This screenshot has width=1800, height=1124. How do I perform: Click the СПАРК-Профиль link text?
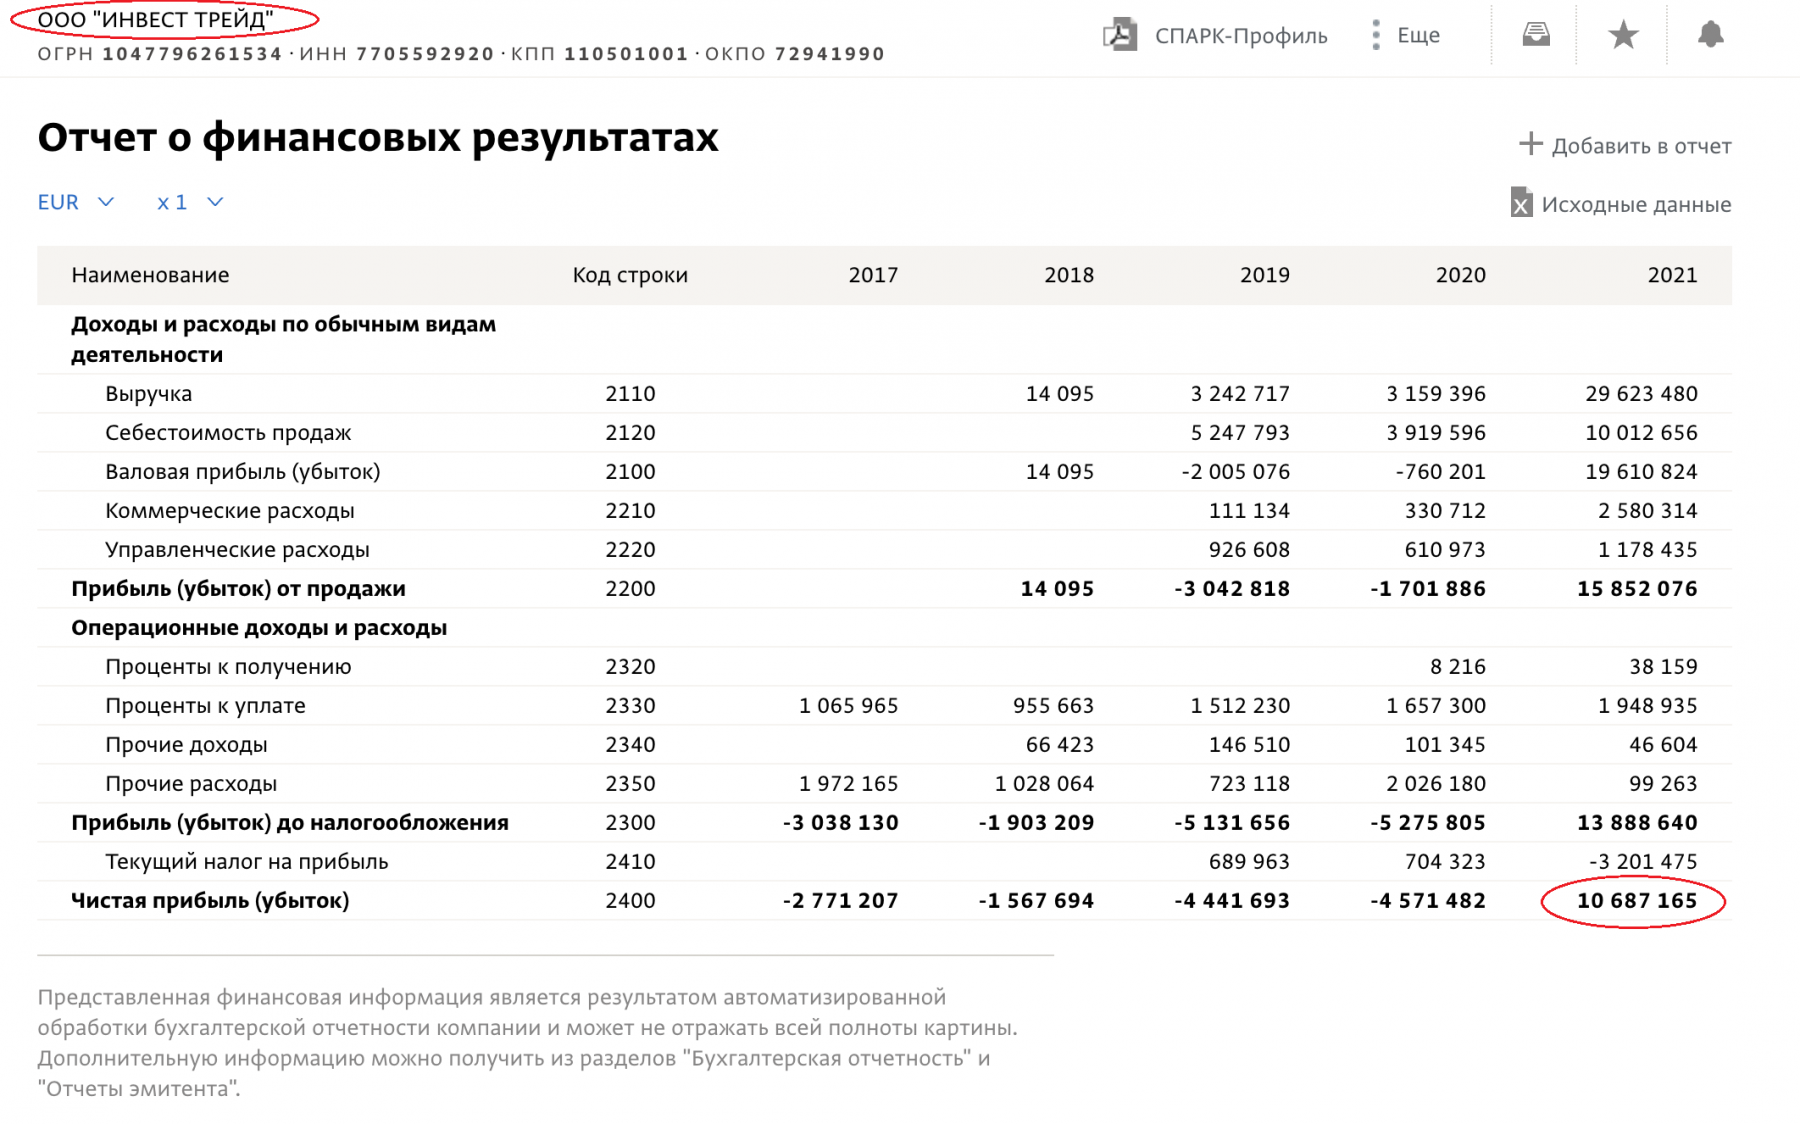click(x=1241, y=36)
